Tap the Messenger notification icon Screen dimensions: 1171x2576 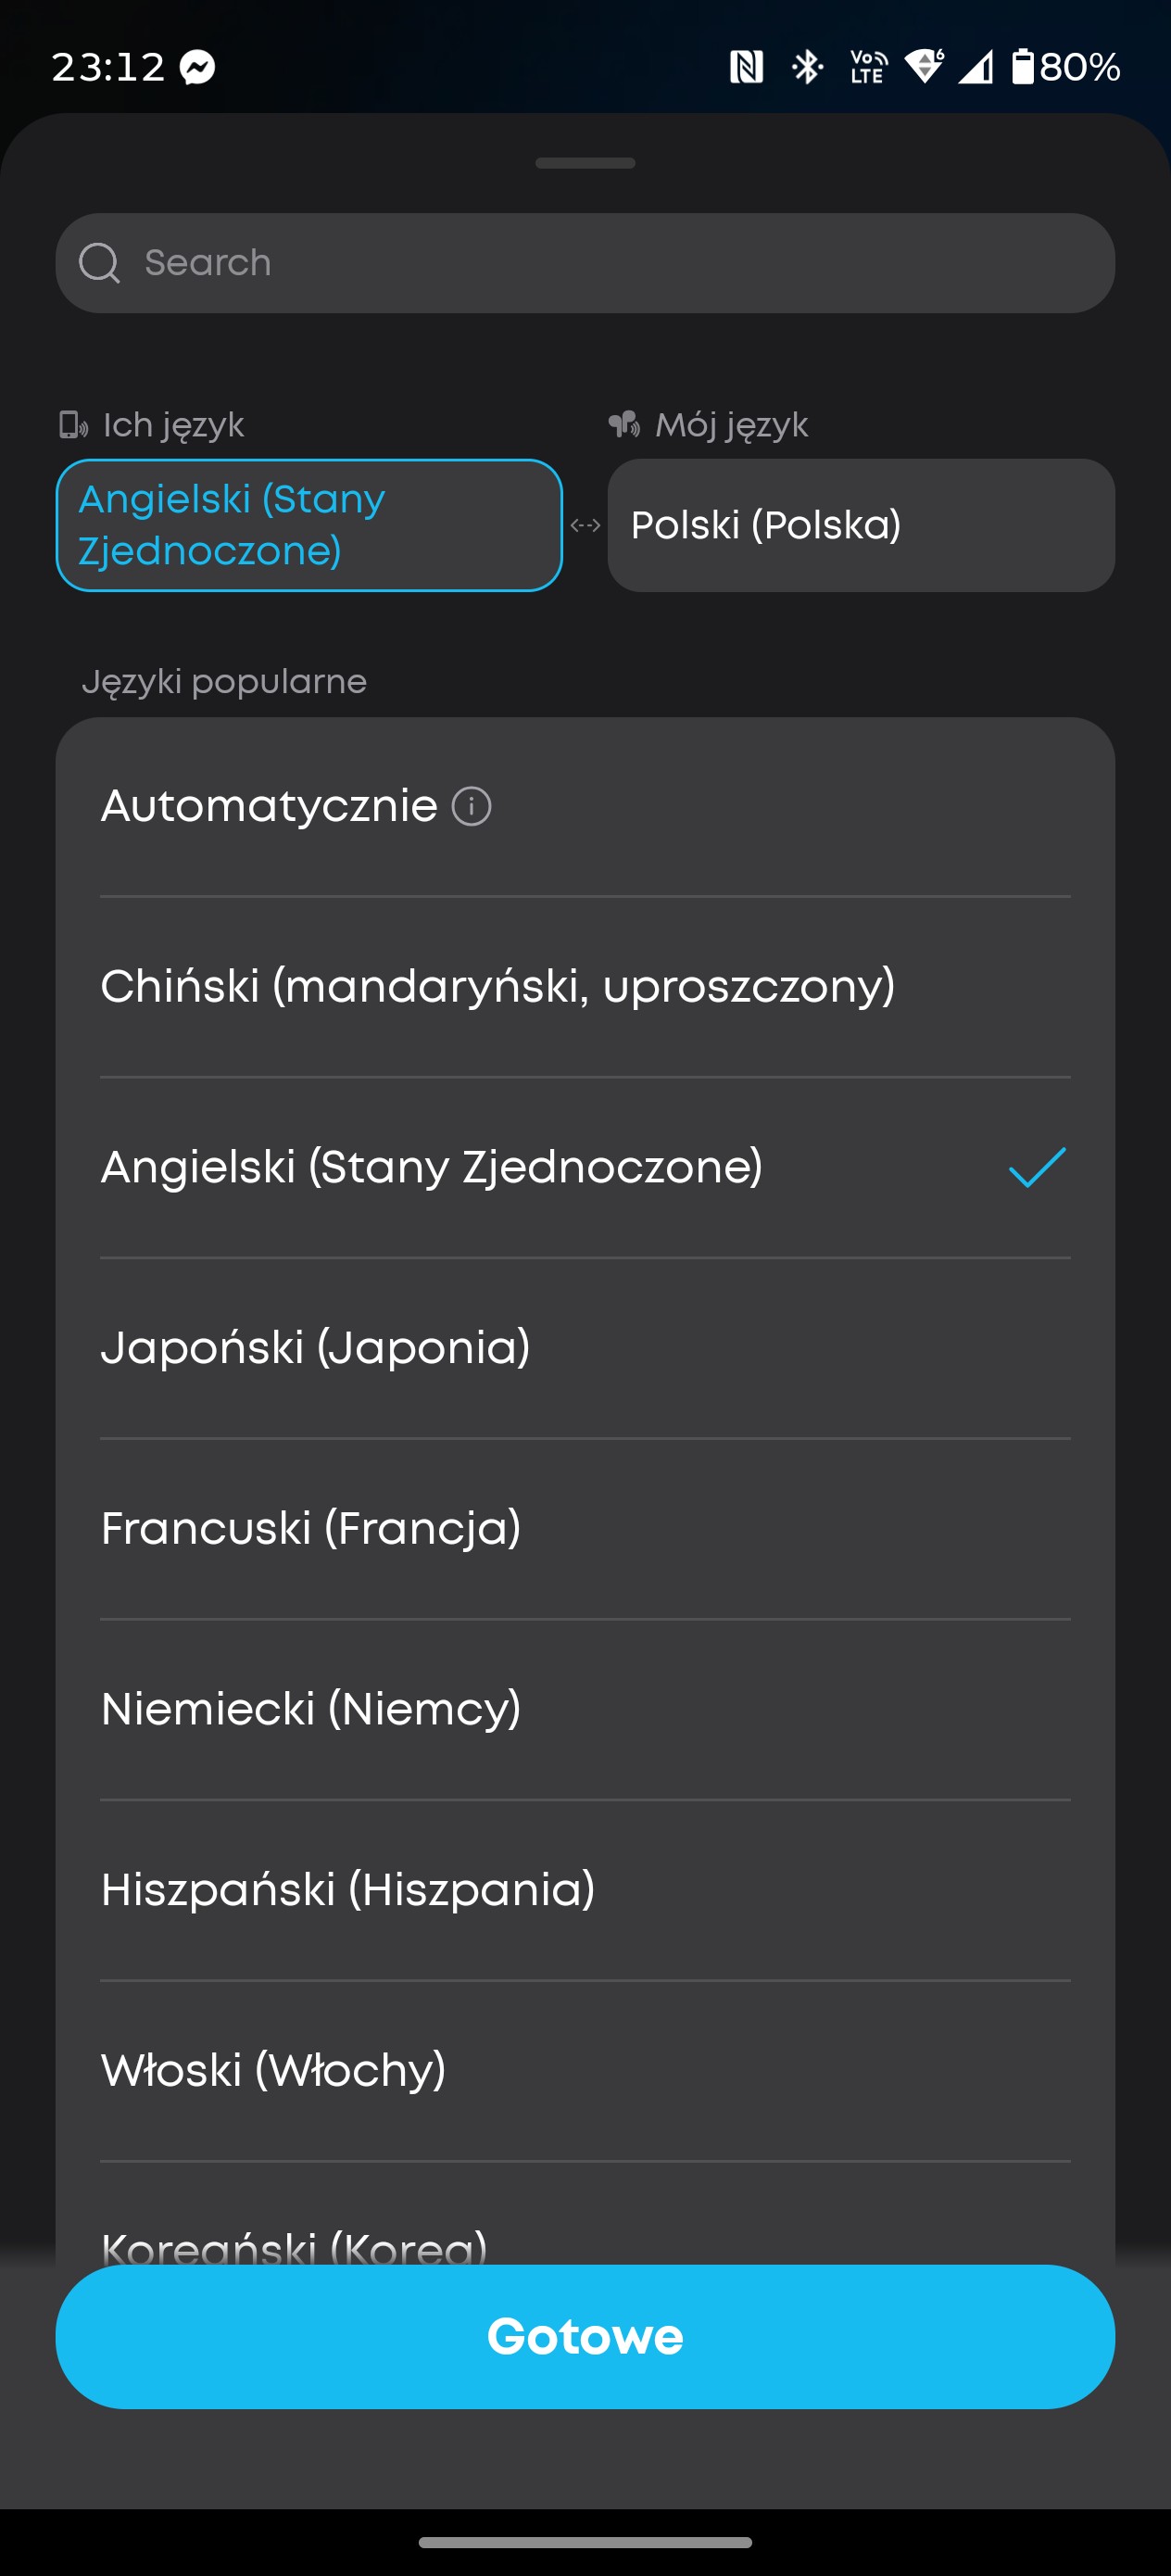pos(198,67)
